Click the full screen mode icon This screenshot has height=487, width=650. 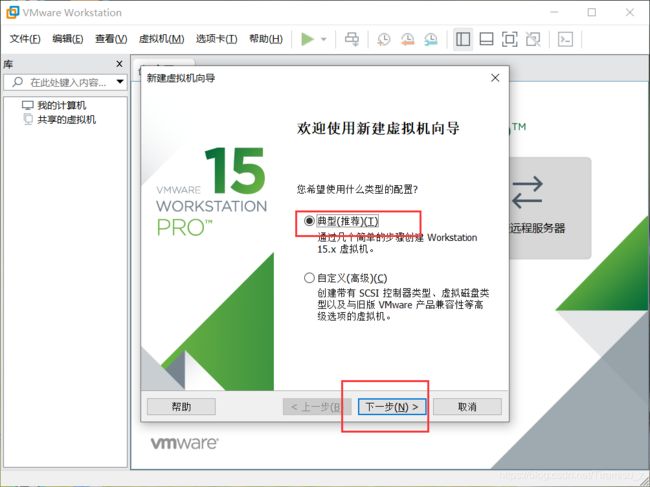(509, 39)
